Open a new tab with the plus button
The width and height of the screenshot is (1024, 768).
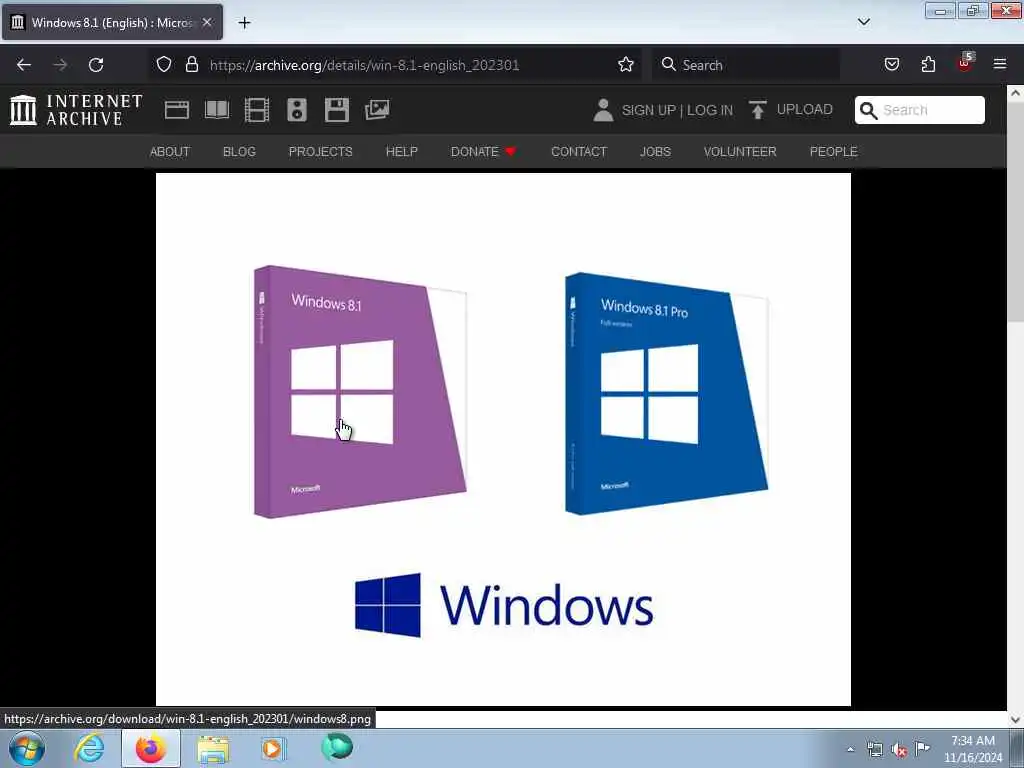244,22
